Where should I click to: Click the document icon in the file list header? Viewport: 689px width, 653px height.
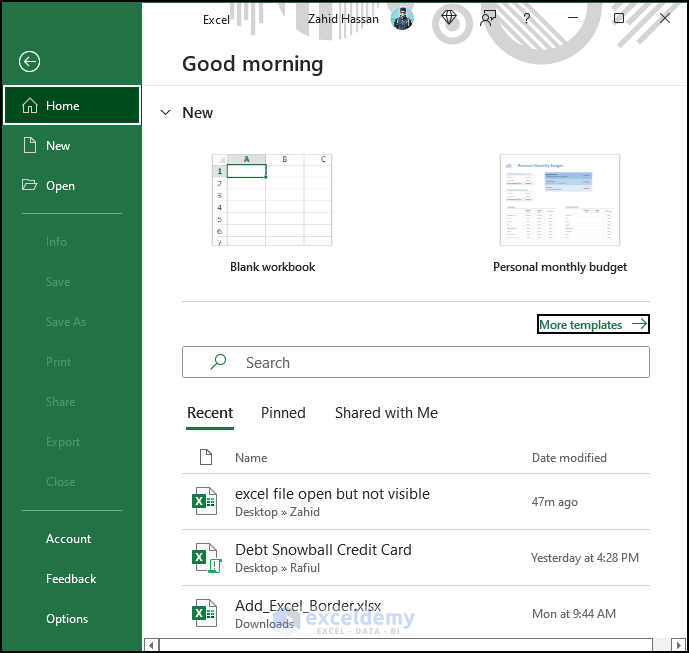(x=206, y=457)
